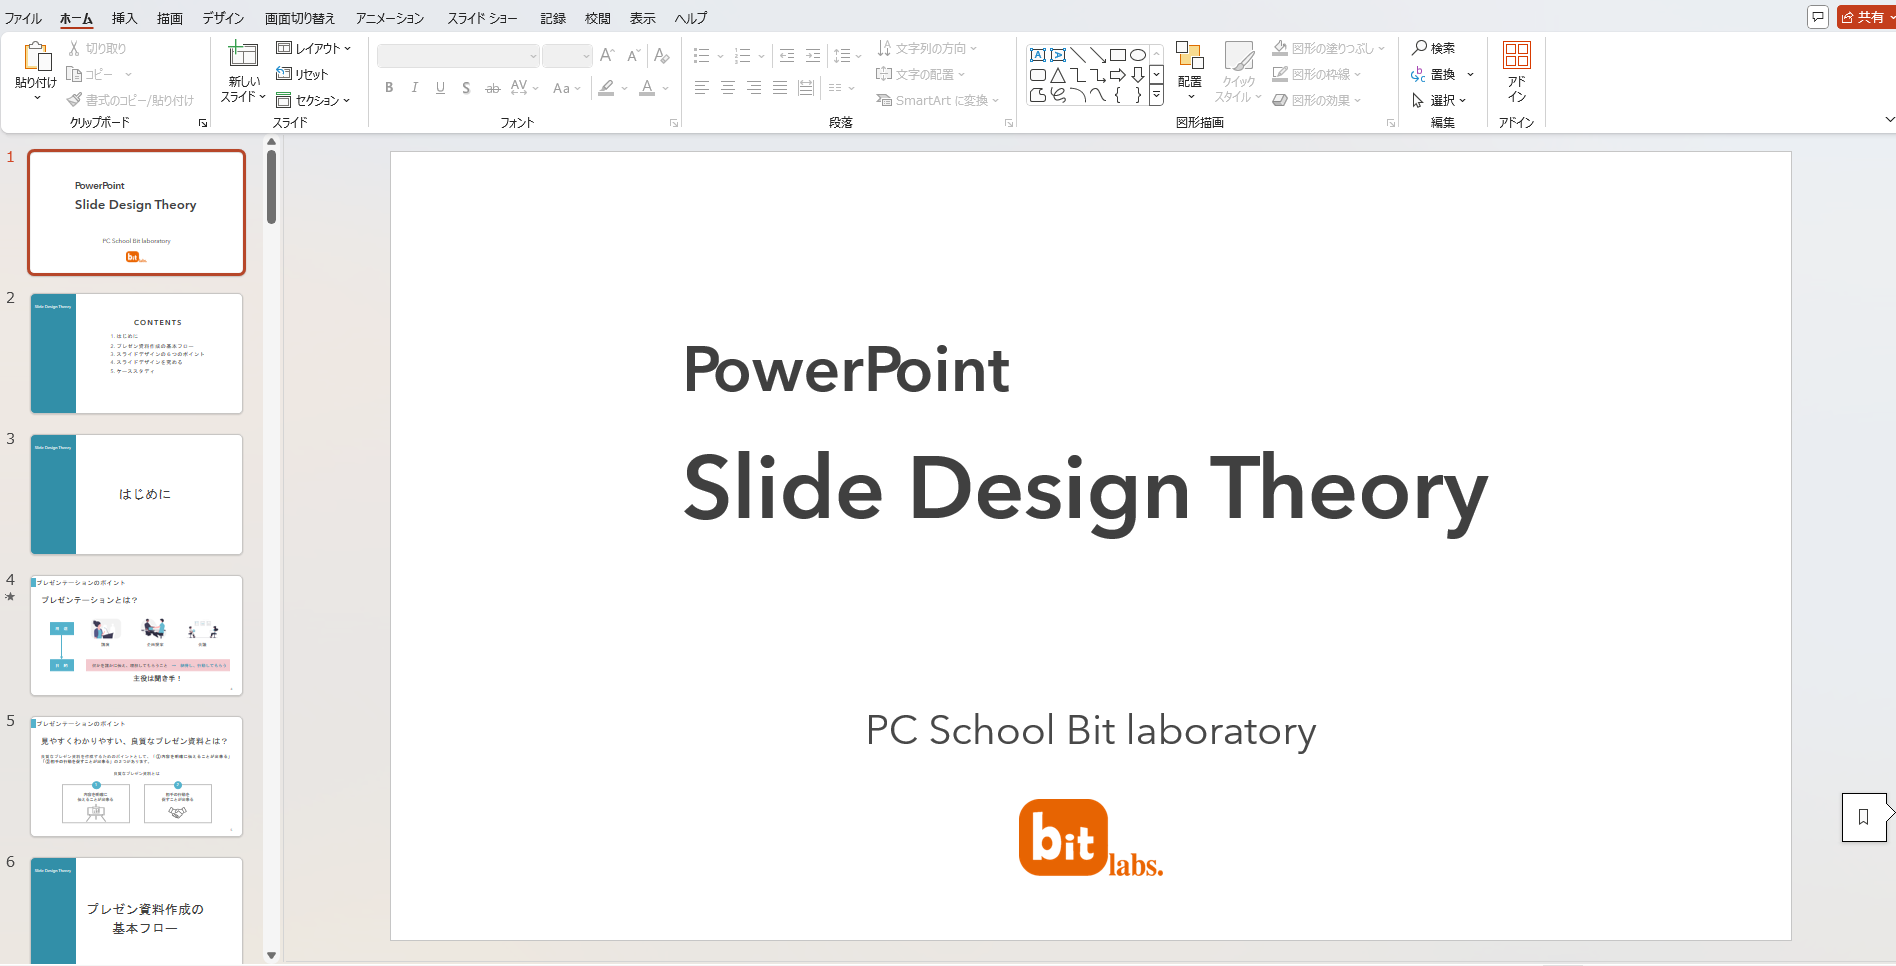Click the Format Painter (書式のコピー/貼り付け) icon

coord(74,100)
